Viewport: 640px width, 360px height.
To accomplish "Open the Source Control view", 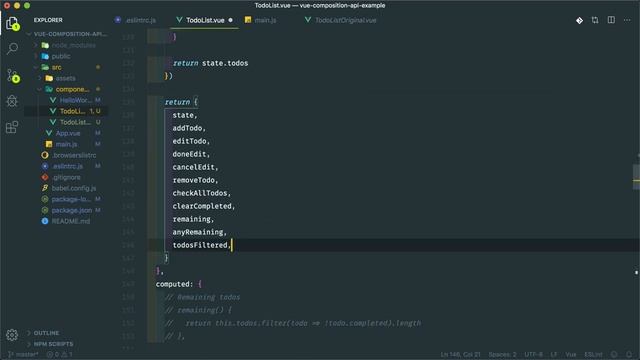I will [x=13, y=76].
